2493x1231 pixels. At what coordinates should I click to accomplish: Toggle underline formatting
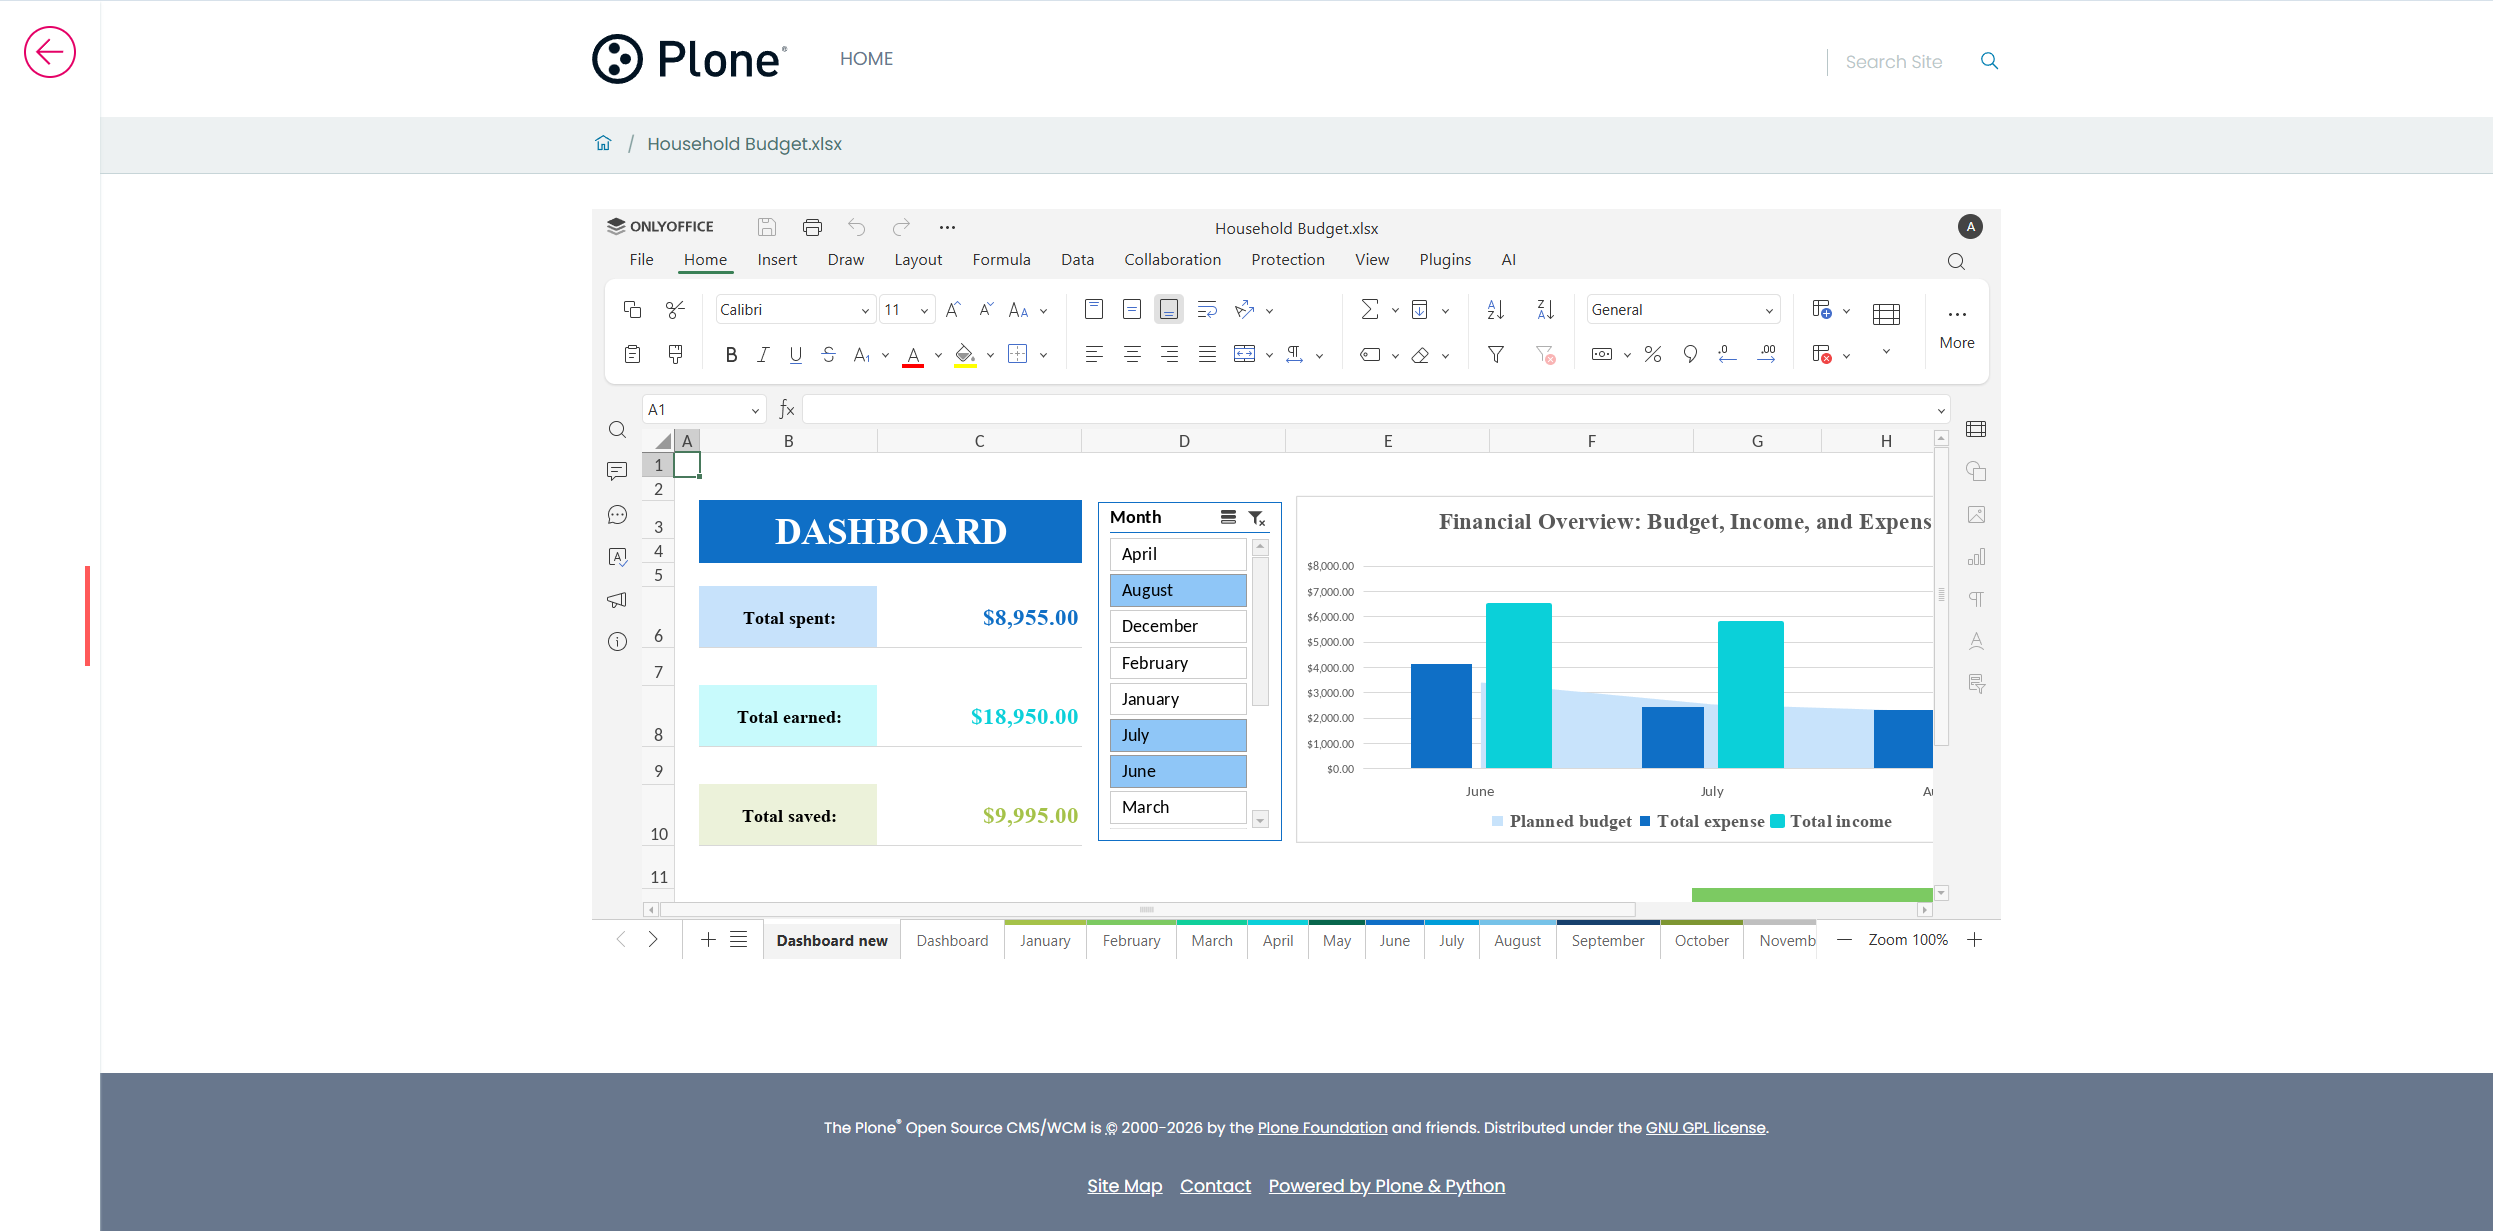tap(796, 354)
